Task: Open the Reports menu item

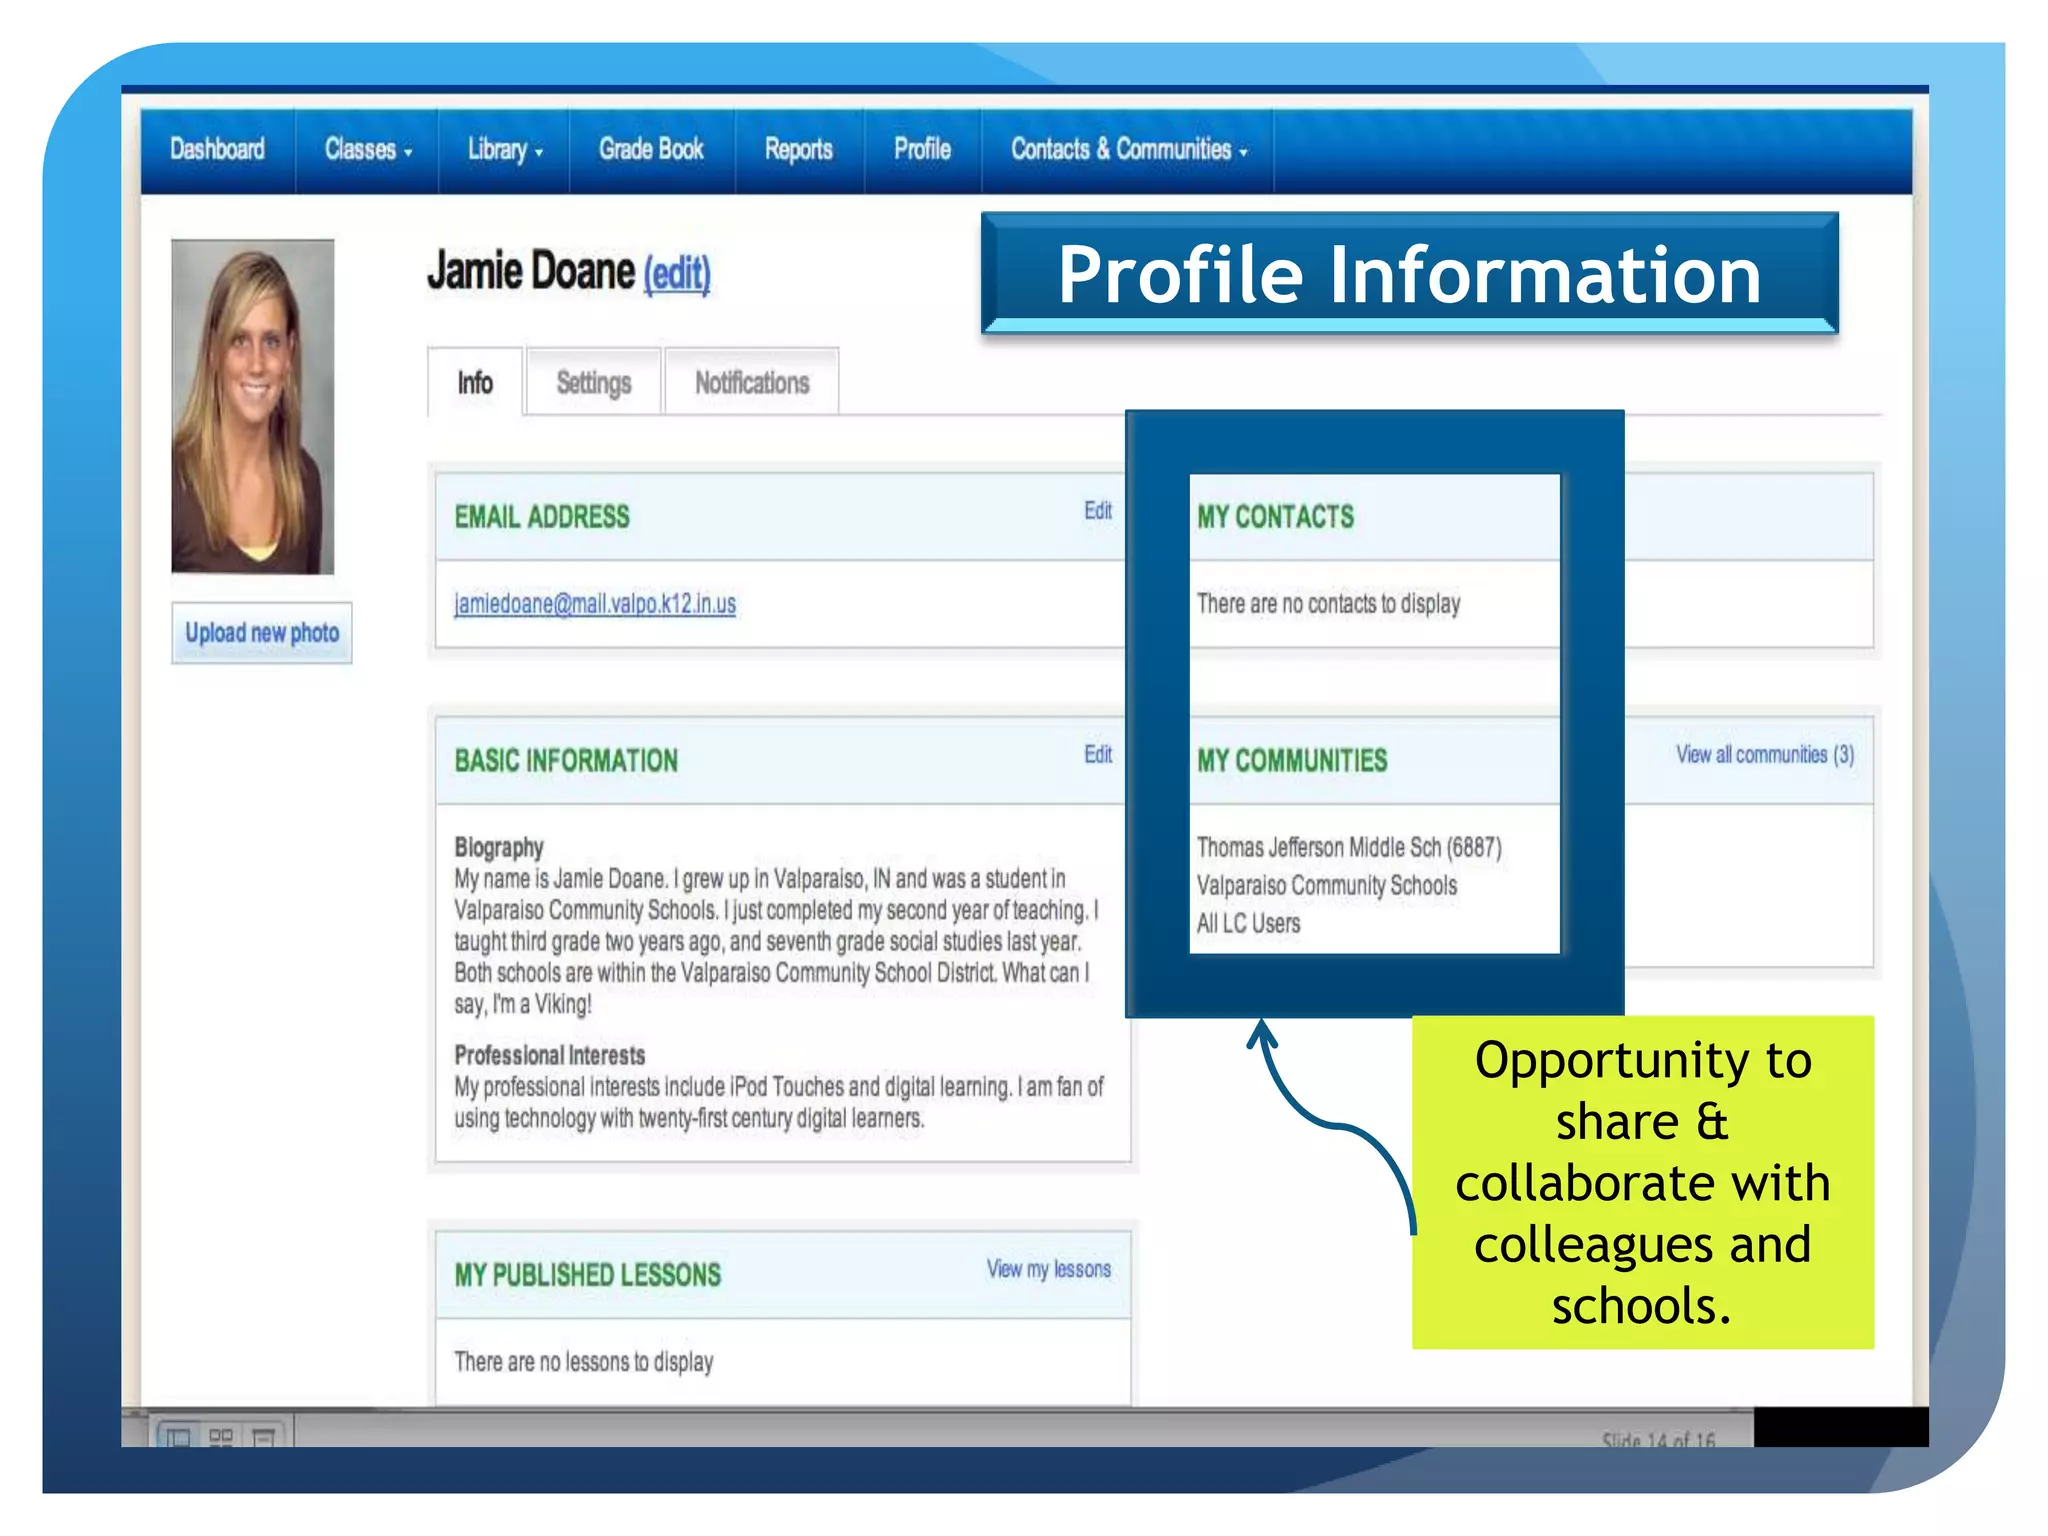Action: 798,150
